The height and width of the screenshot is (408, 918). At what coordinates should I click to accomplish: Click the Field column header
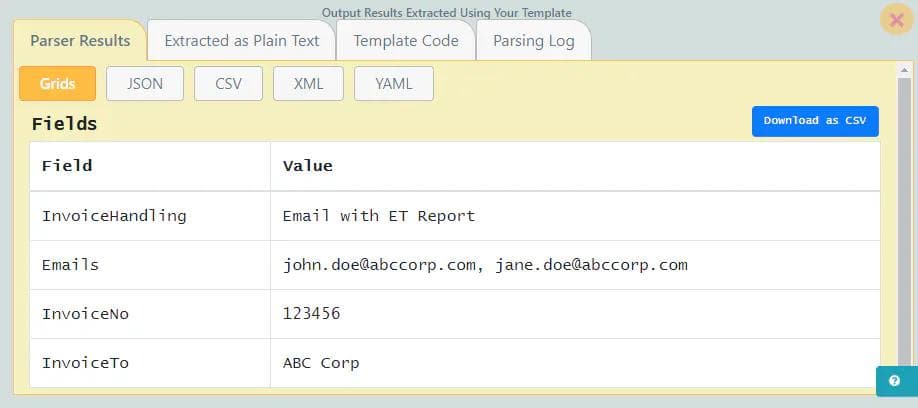(67, 166)
